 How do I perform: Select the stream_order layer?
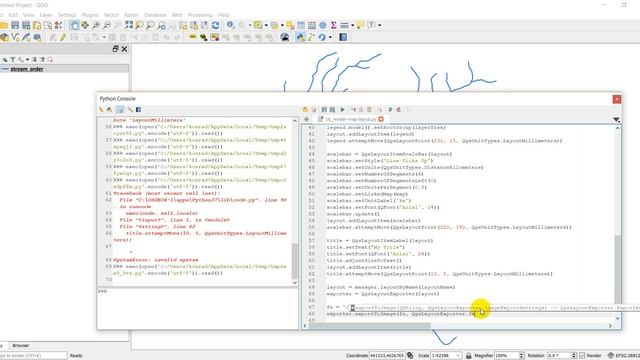[27, 69]
